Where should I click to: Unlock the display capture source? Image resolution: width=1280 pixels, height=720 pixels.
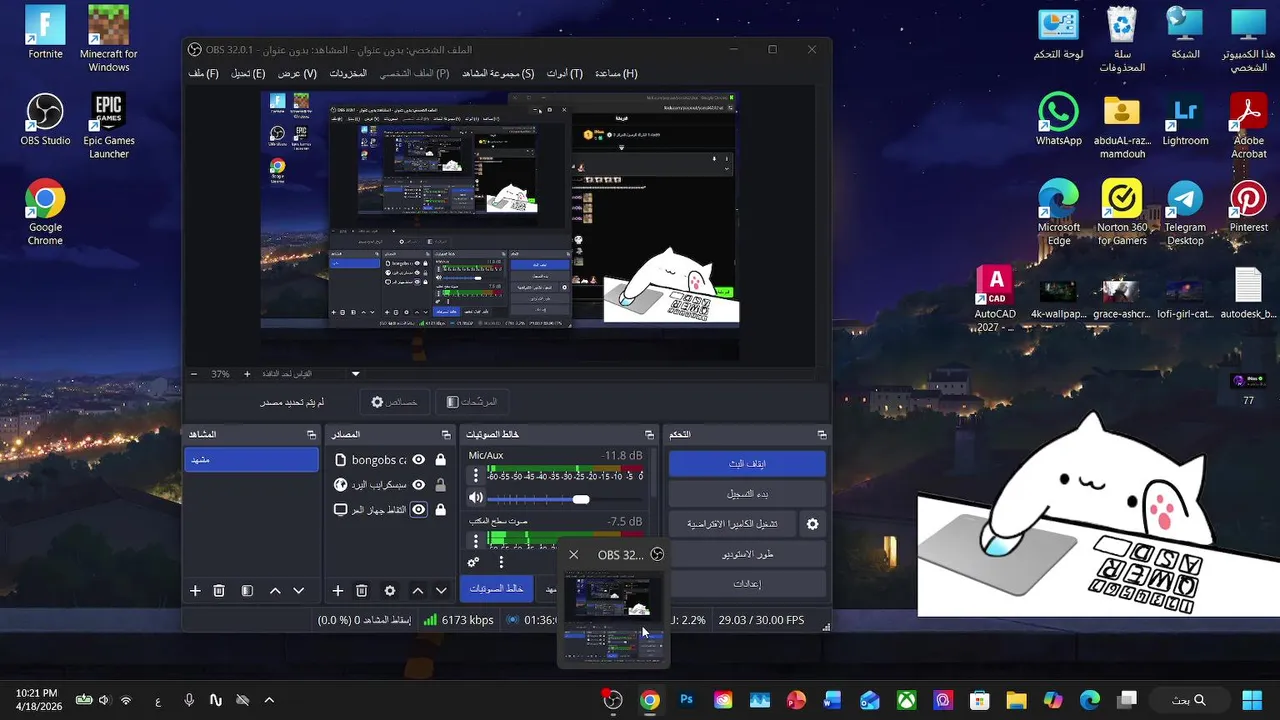(x=440, y=510)
